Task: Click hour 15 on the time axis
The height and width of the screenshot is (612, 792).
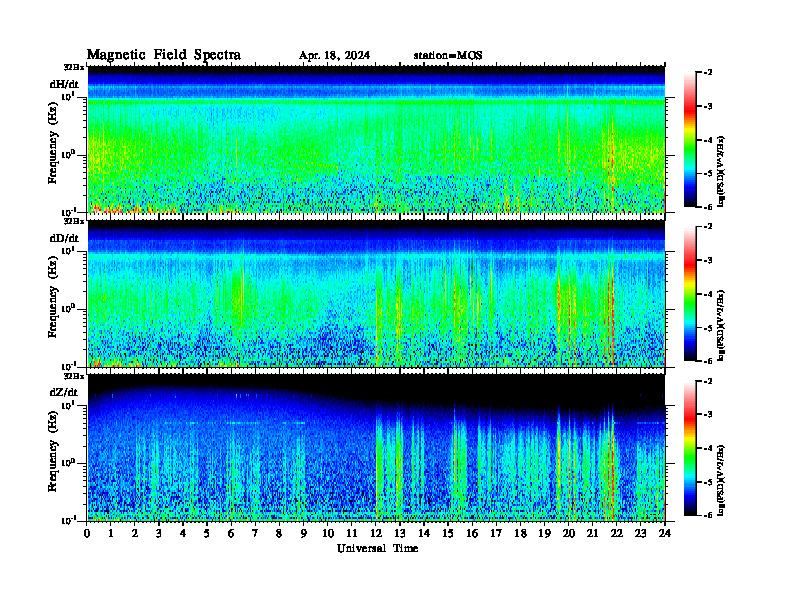Action: coord(448,533)
